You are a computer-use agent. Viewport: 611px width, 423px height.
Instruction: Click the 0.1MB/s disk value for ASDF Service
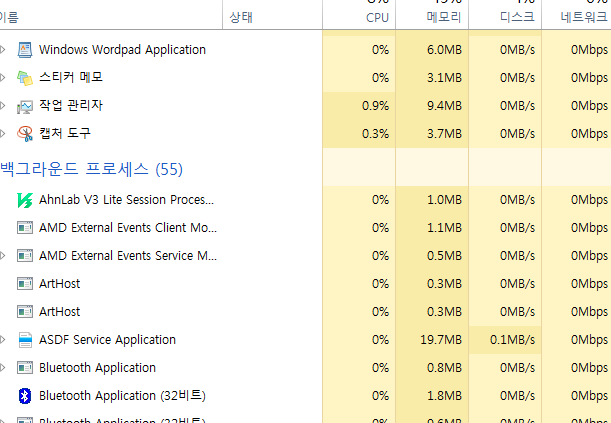[x=512, y=340]
